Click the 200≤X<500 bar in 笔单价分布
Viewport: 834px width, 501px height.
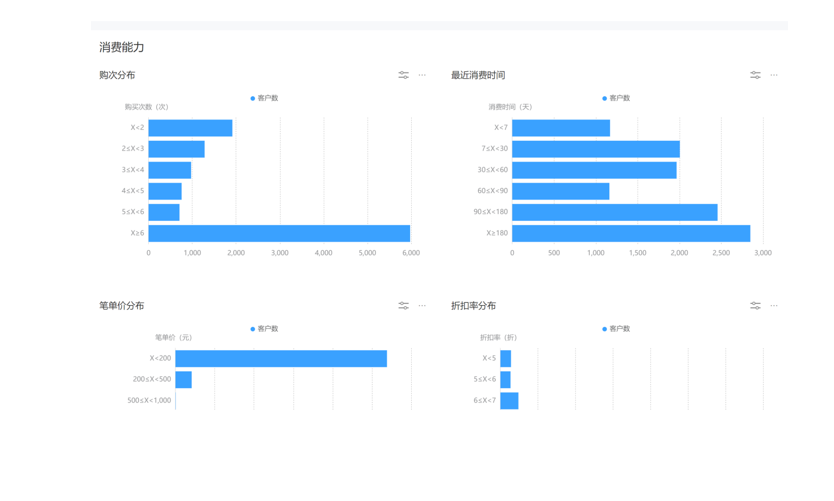184,380
